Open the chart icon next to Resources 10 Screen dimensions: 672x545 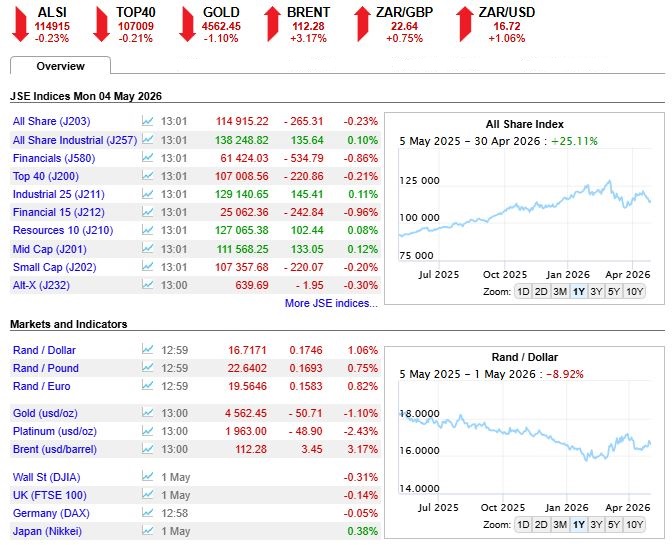pos(147,230)
